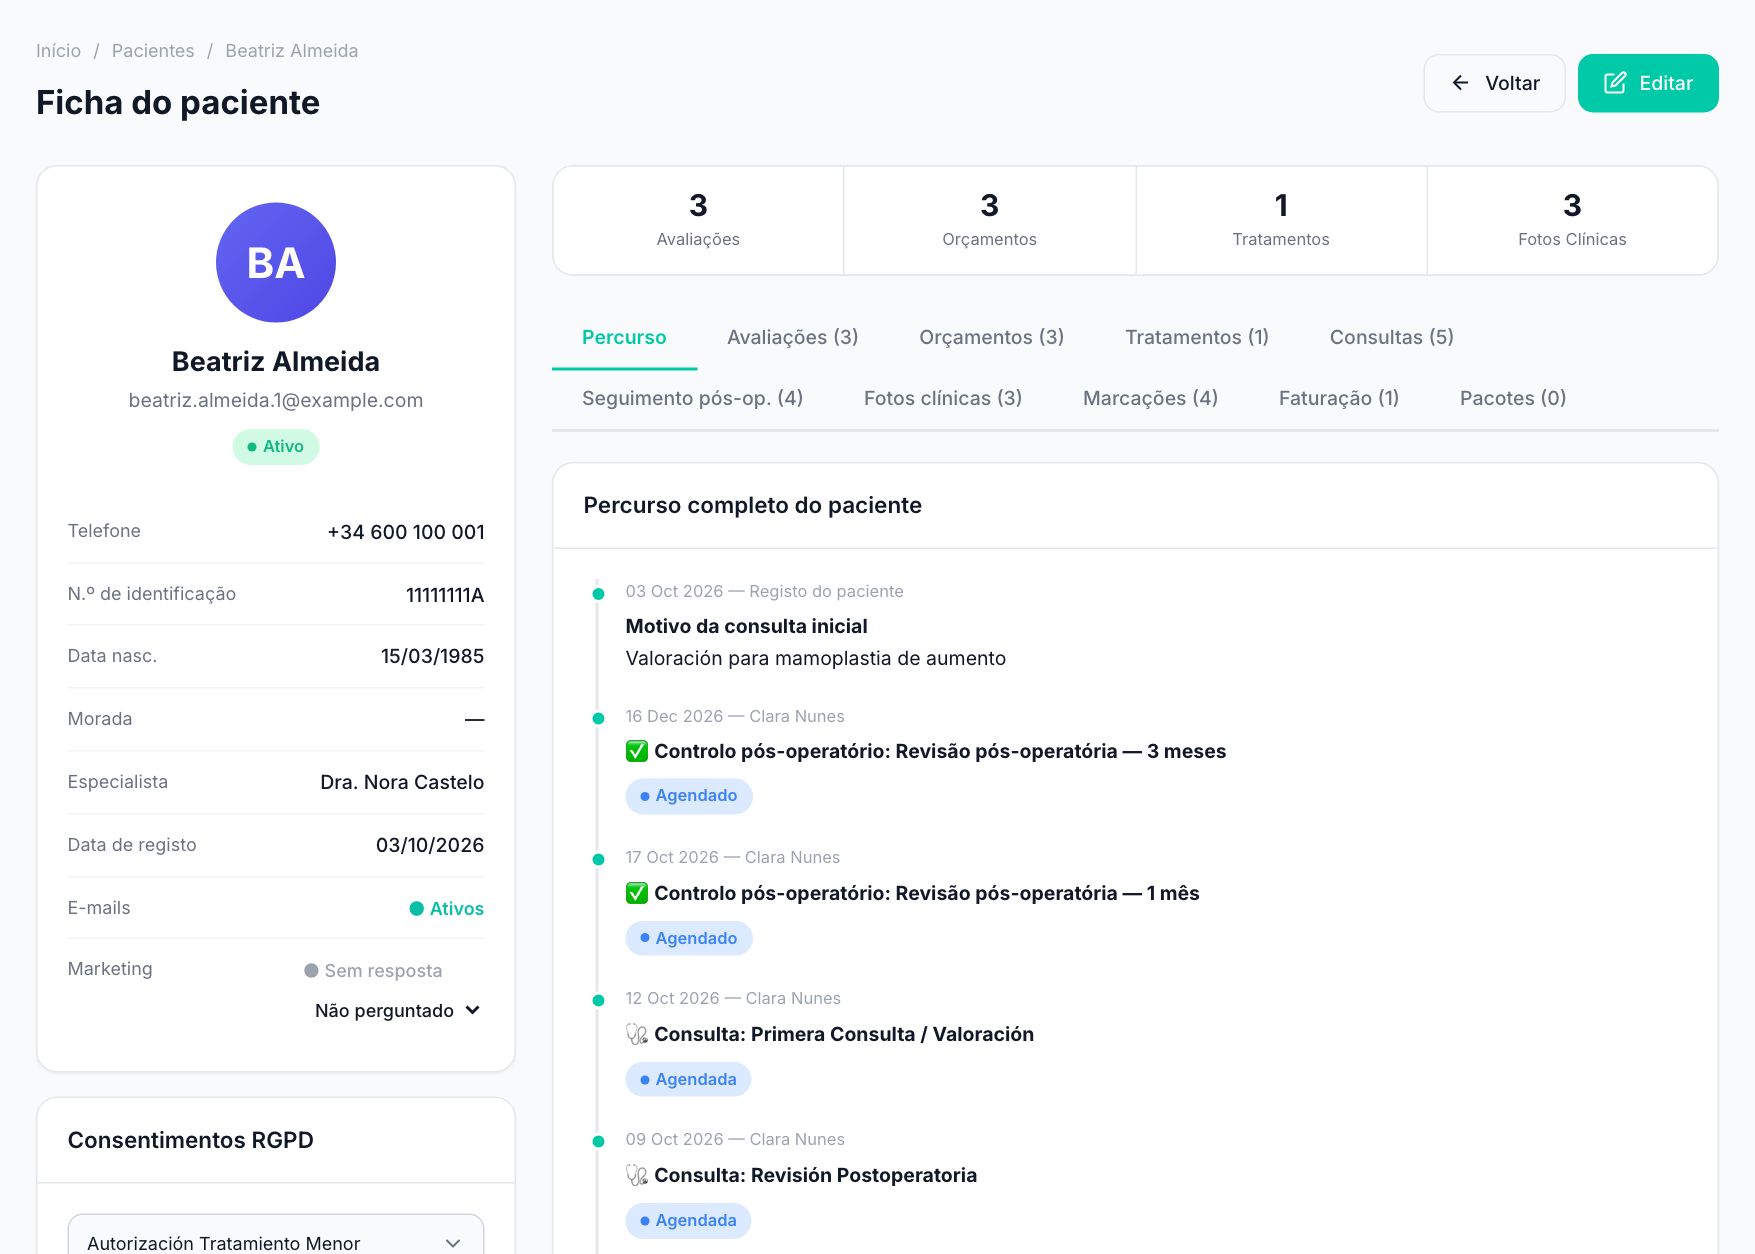Click the Editar button

click(1648, 83)
